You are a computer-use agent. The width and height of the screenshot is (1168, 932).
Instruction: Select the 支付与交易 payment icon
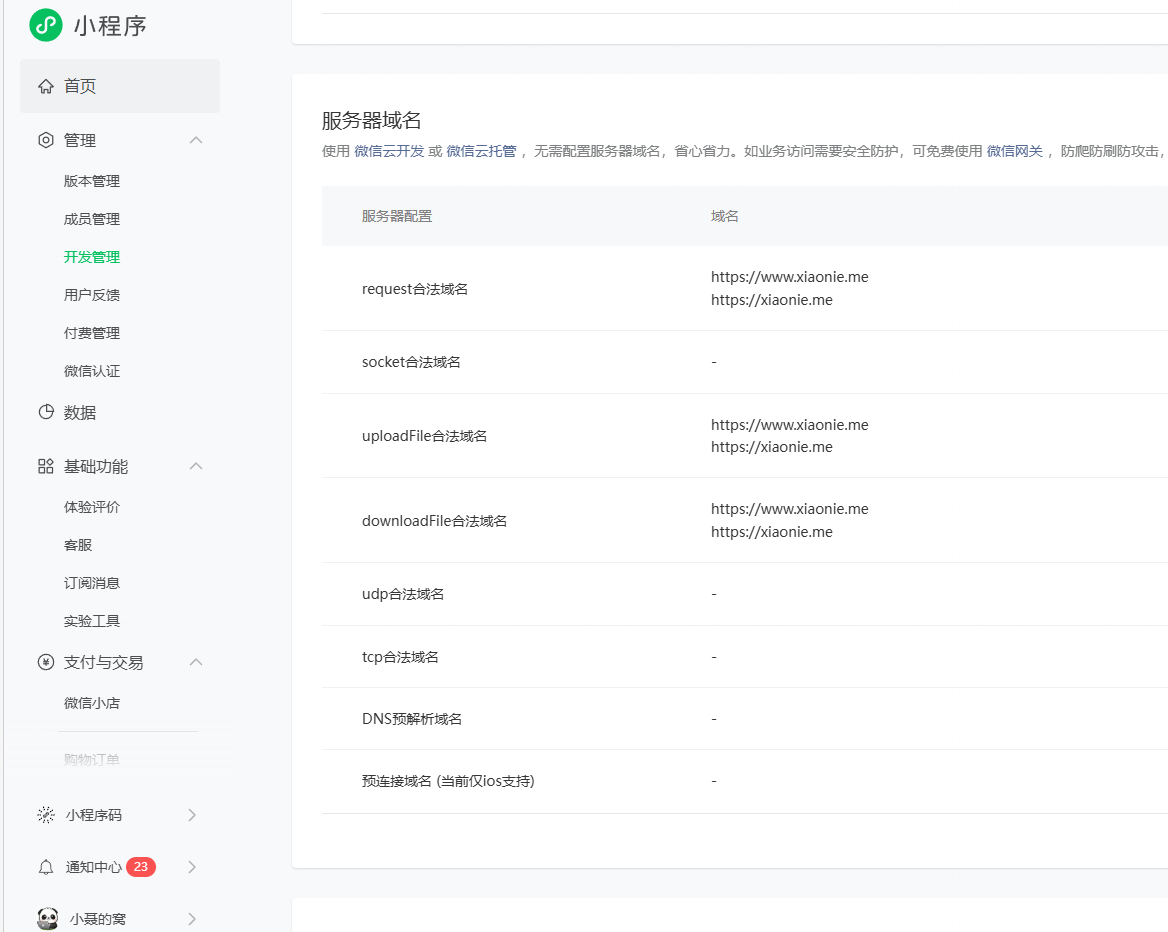[x=45, y=662]
